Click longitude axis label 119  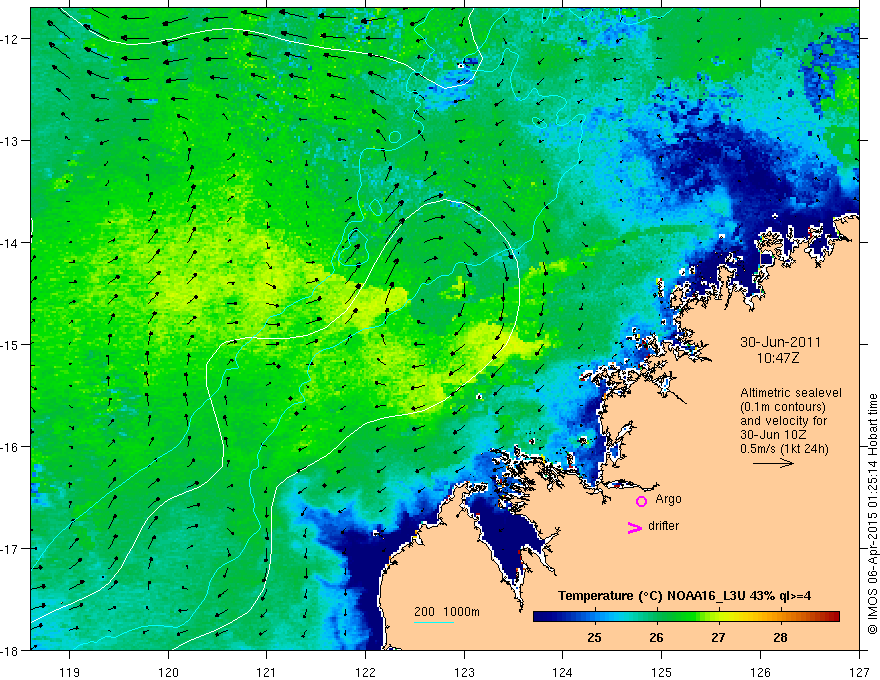click(70, 672)
